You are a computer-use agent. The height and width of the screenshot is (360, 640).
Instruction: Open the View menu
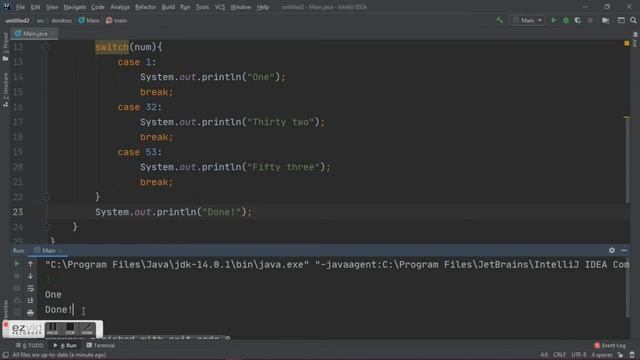52,7
